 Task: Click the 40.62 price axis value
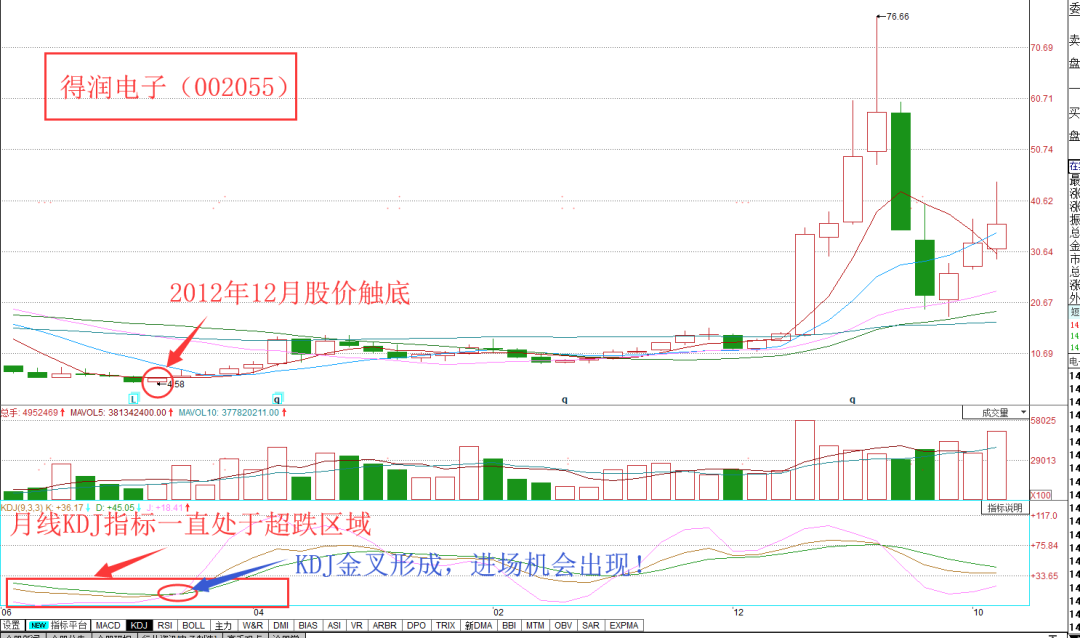click(1042, 201)
